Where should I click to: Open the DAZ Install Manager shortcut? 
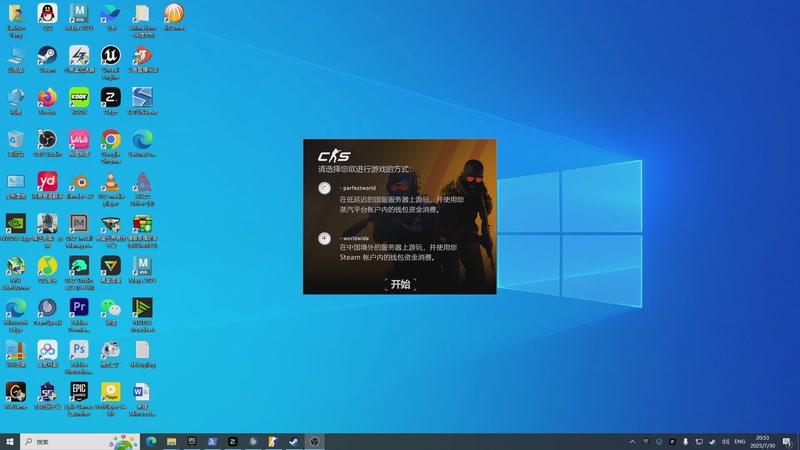pyautogui.click(x=79, y=231)
